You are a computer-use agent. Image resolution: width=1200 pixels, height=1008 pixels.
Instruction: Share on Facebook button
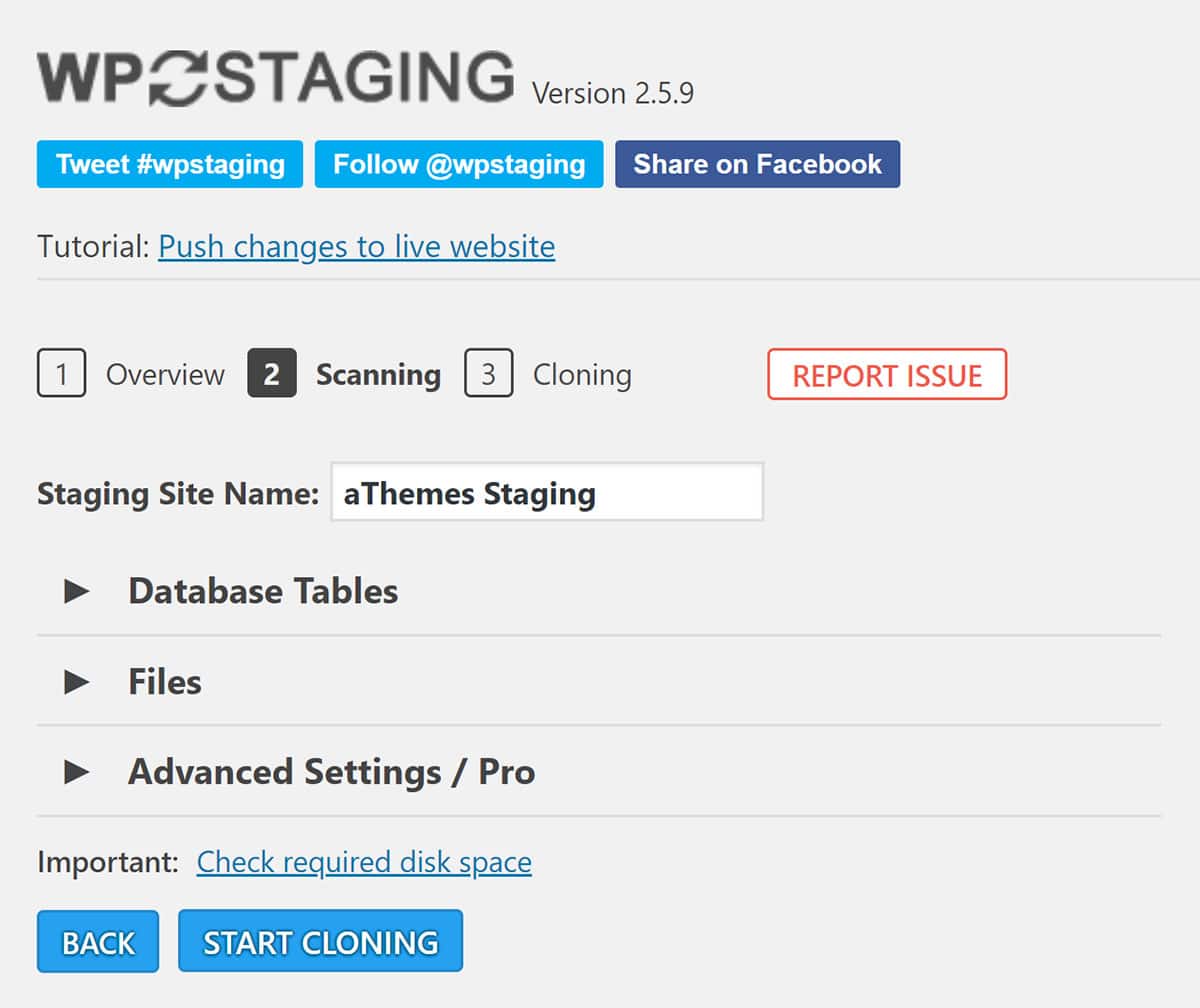pos(757,164)
